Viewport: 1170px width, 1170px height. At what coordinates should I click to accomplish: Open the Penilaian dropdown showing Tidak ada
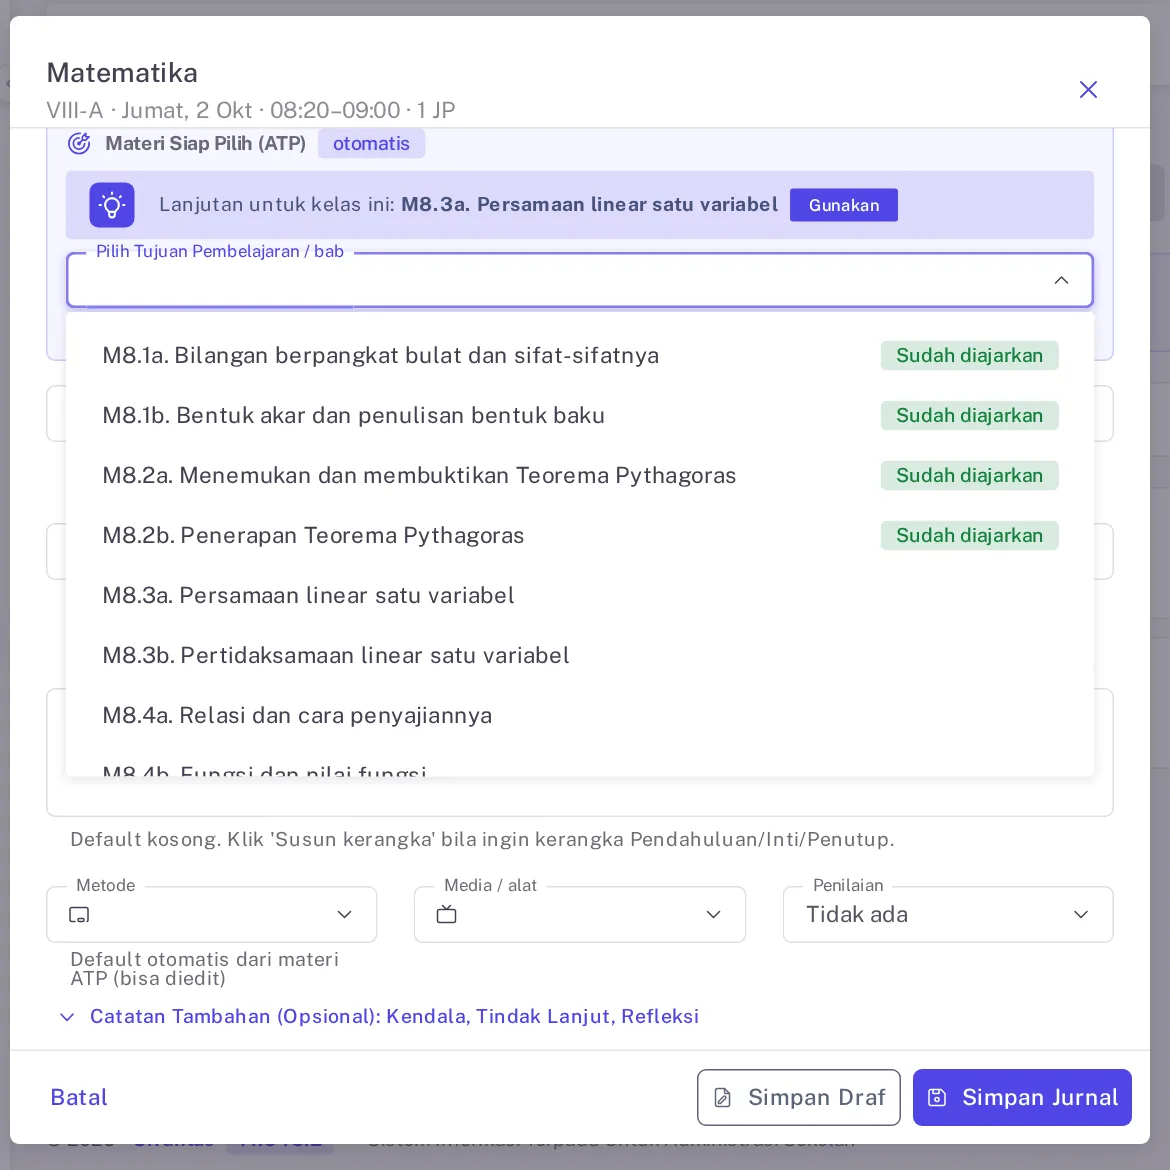[x=948, y=915]
